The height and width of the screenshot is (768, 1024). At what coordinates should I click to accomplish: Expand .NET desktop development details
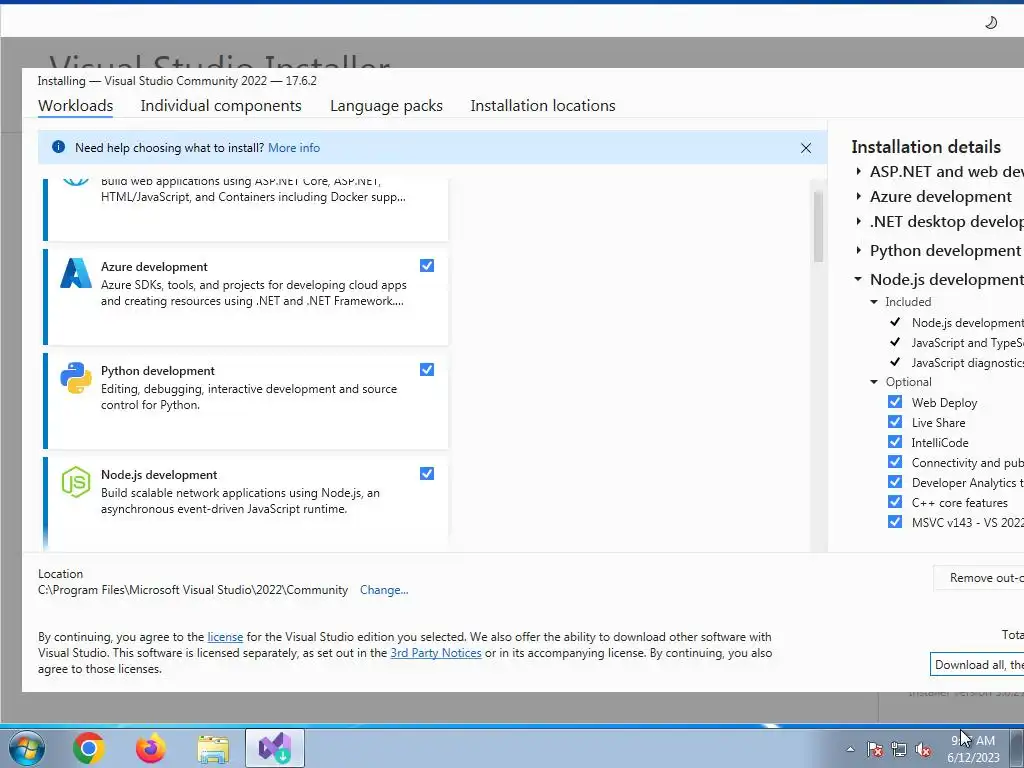(x=859, y=221)
